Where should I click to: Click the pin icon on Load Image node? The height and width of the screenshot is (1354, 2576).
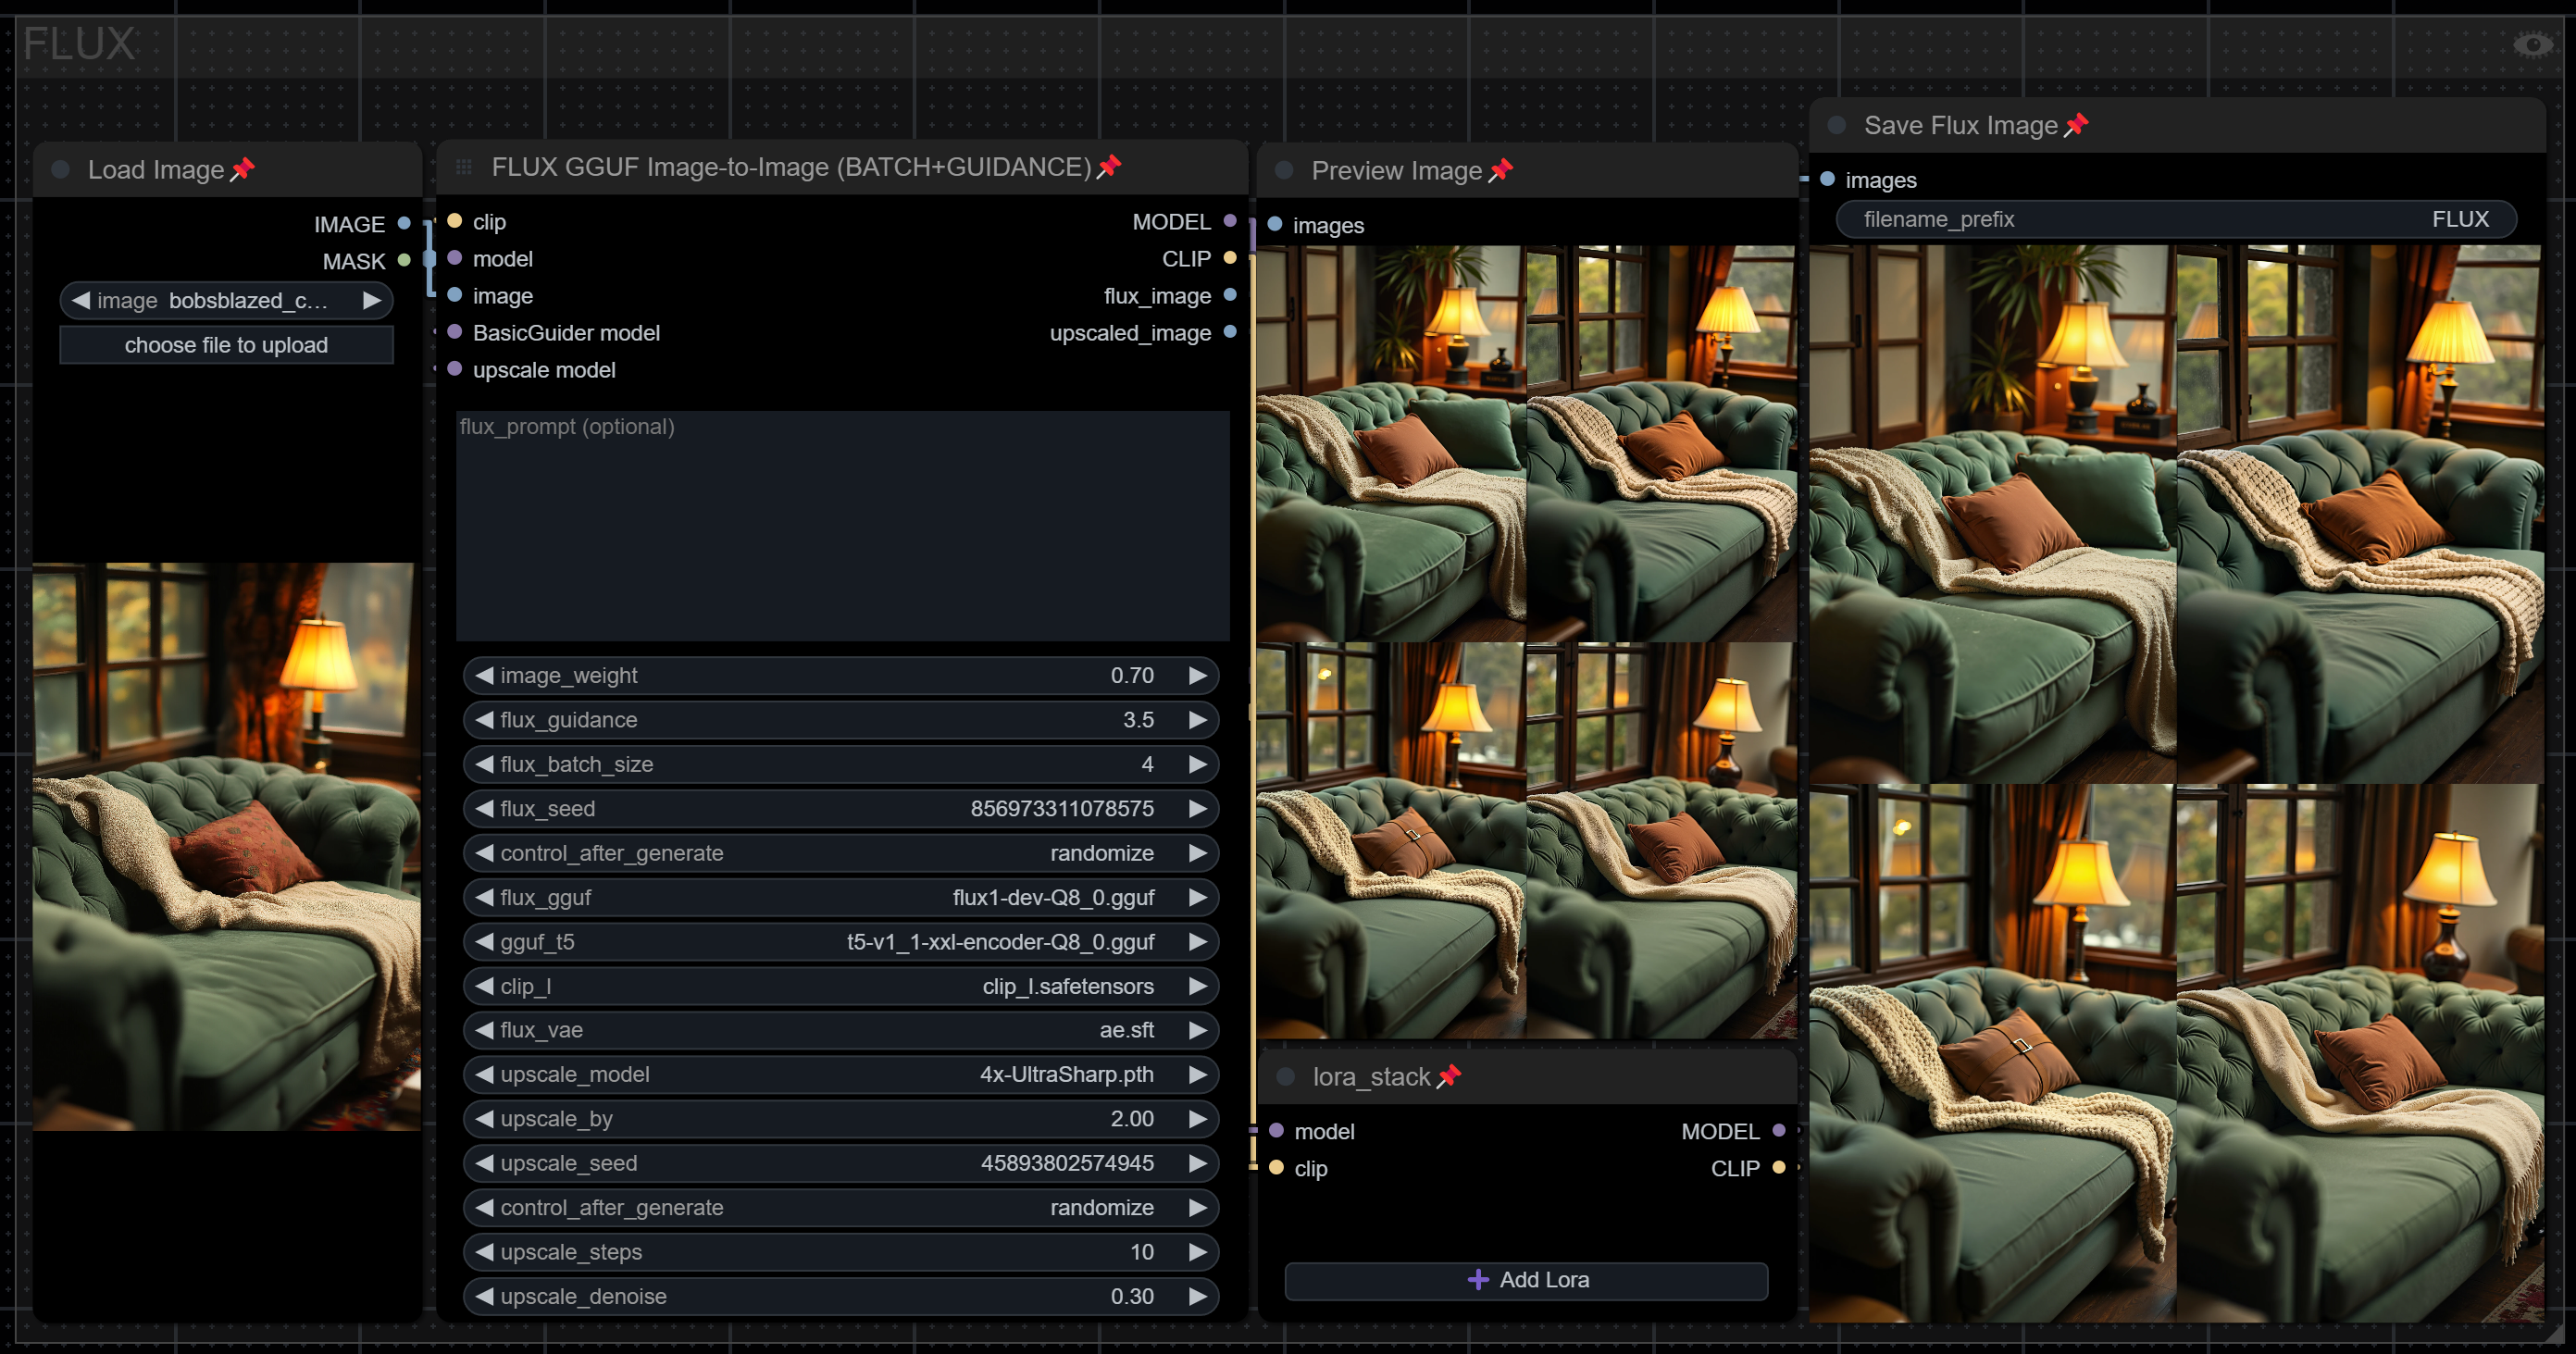[242, 170]
